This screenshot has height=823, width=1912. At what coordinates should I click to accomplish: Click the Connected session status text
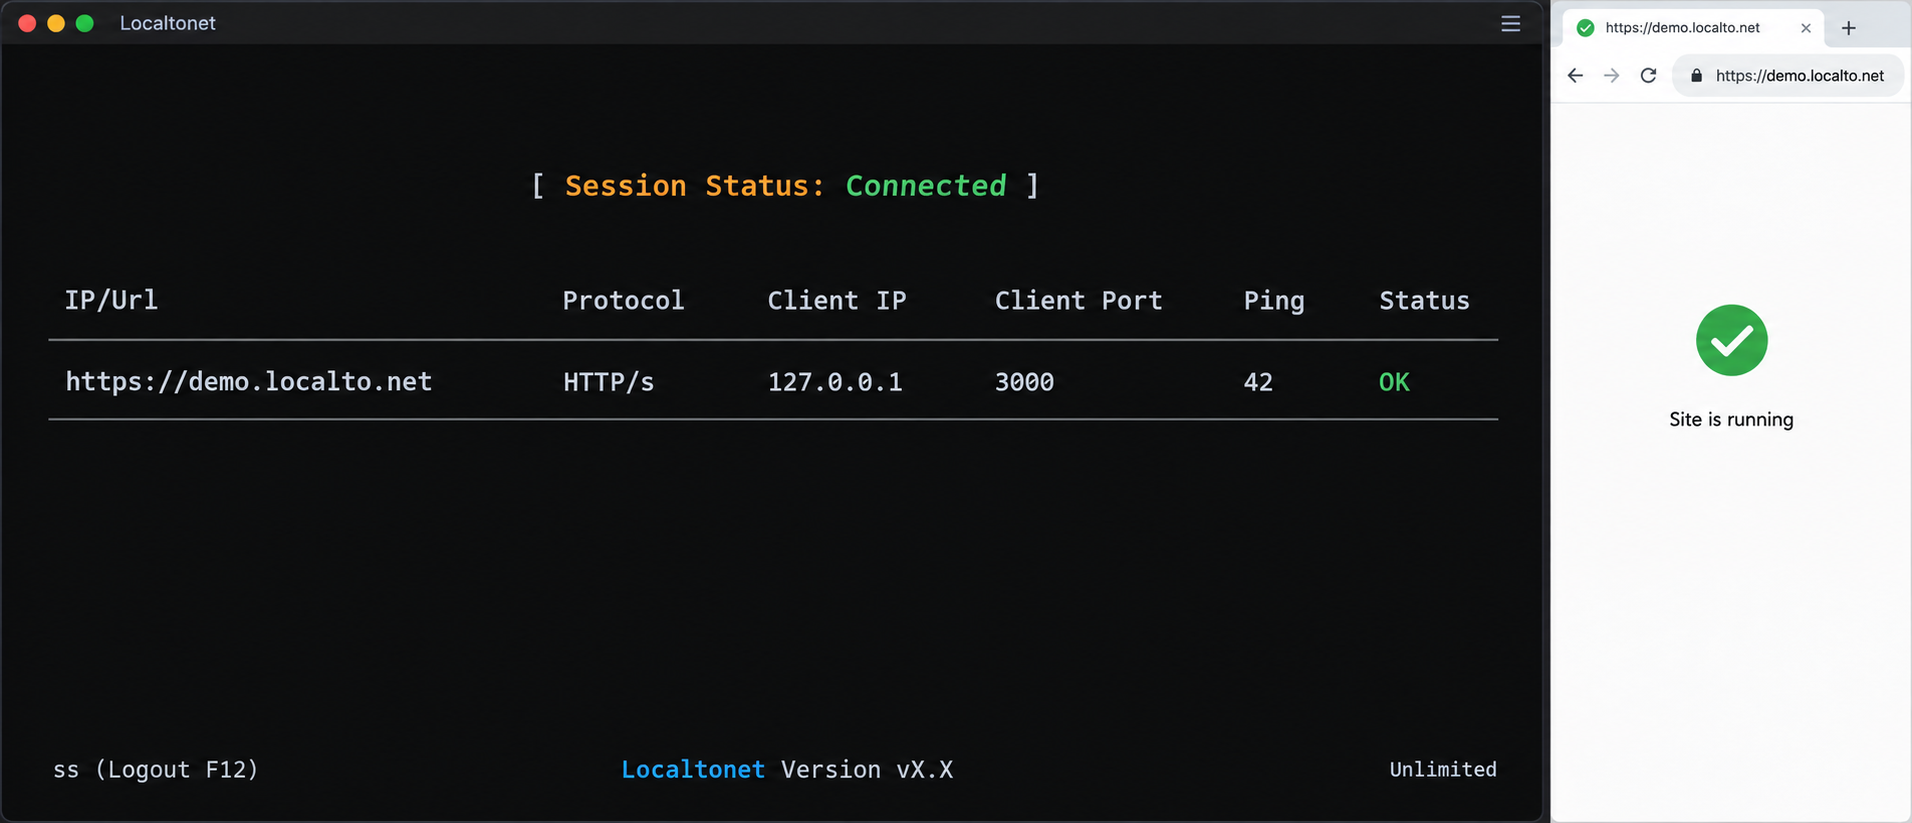pos(926,185)
